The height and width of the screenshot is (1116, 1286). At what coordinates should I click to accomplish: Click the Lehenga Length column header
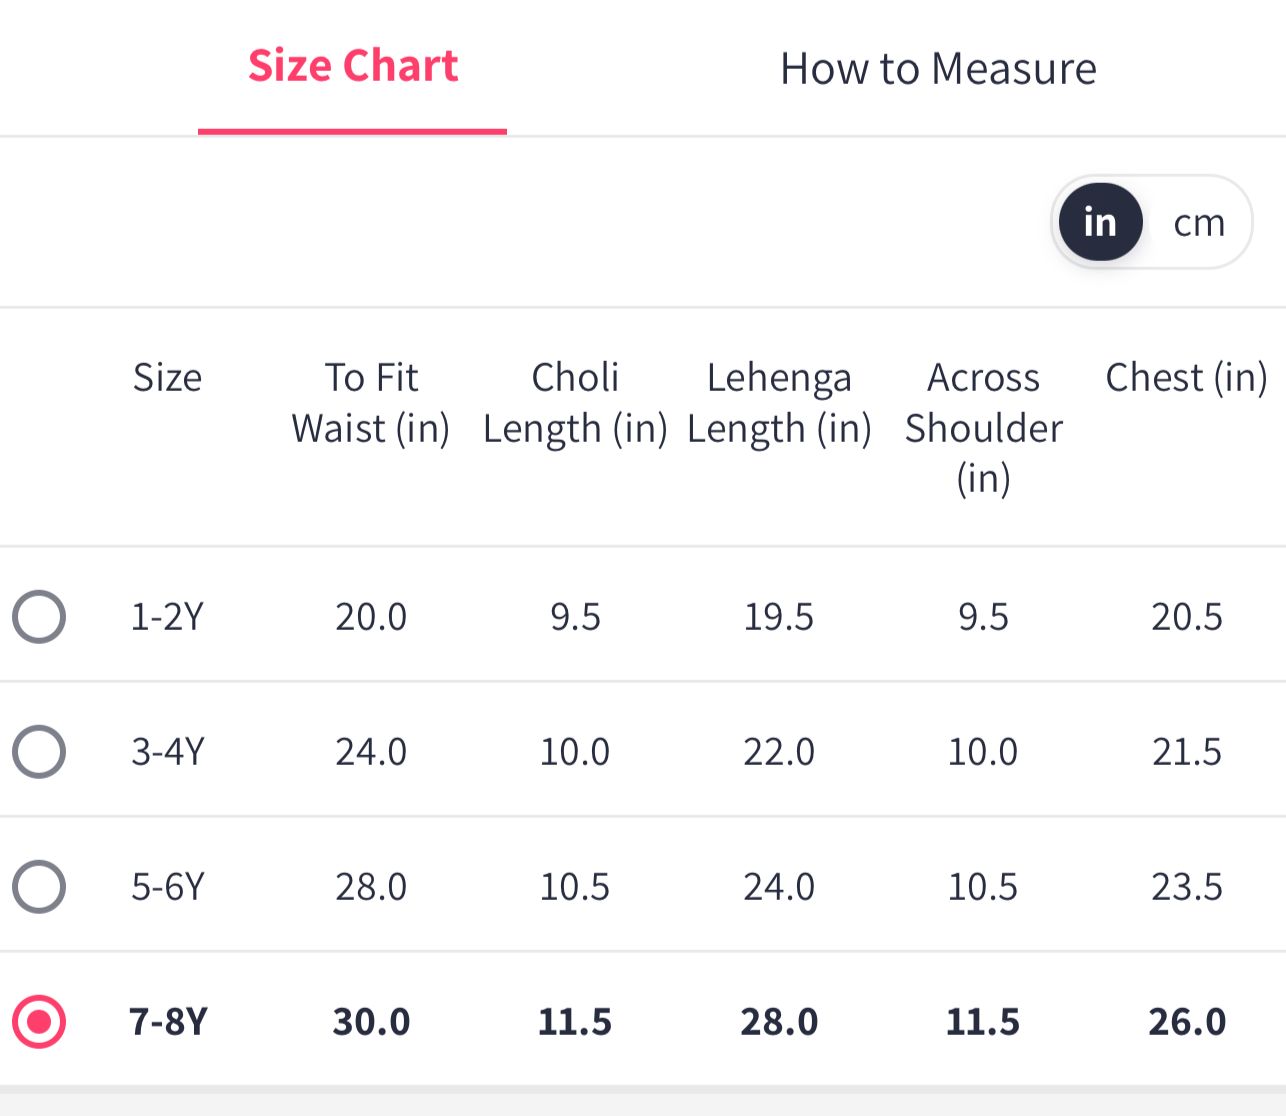click(779, 403)
